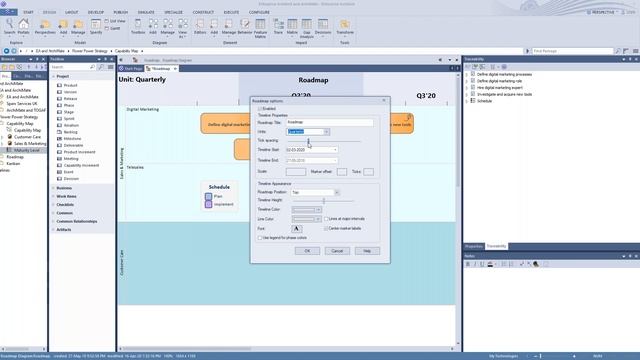Switch to the SIMULATE ribbon tab
640x360 pixels.
coord(146,12)
